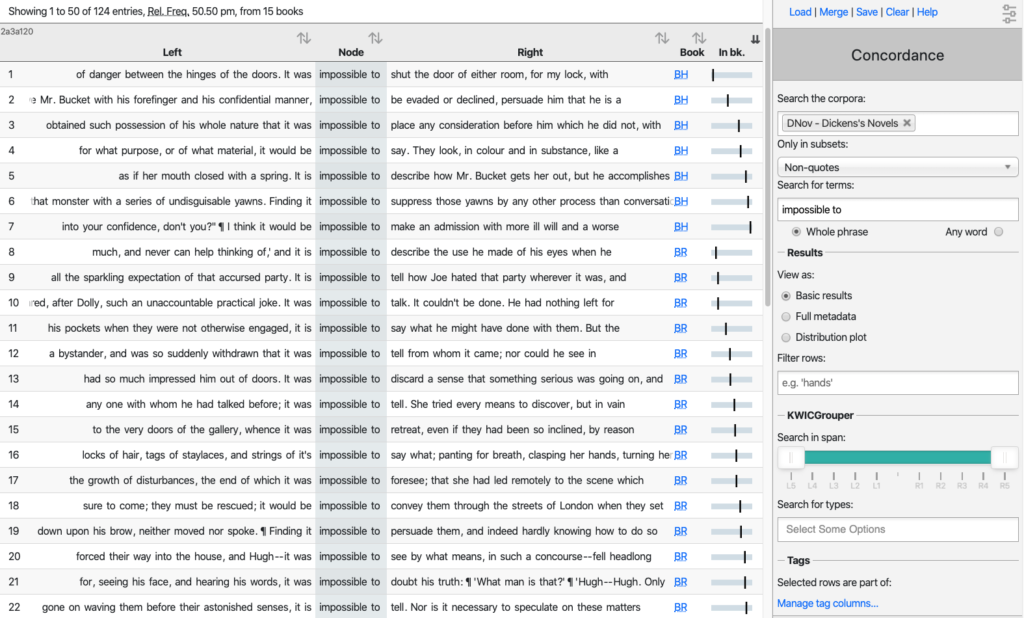
Task: Click the Load menu item
Action: pyautogui.click(x=800, y=12)
